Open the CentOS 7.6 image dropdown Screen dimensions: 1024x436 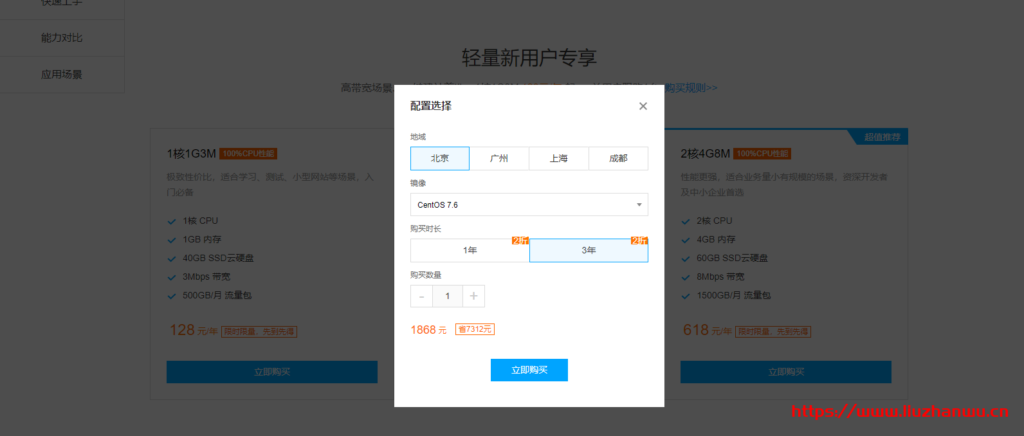point(529,204)
